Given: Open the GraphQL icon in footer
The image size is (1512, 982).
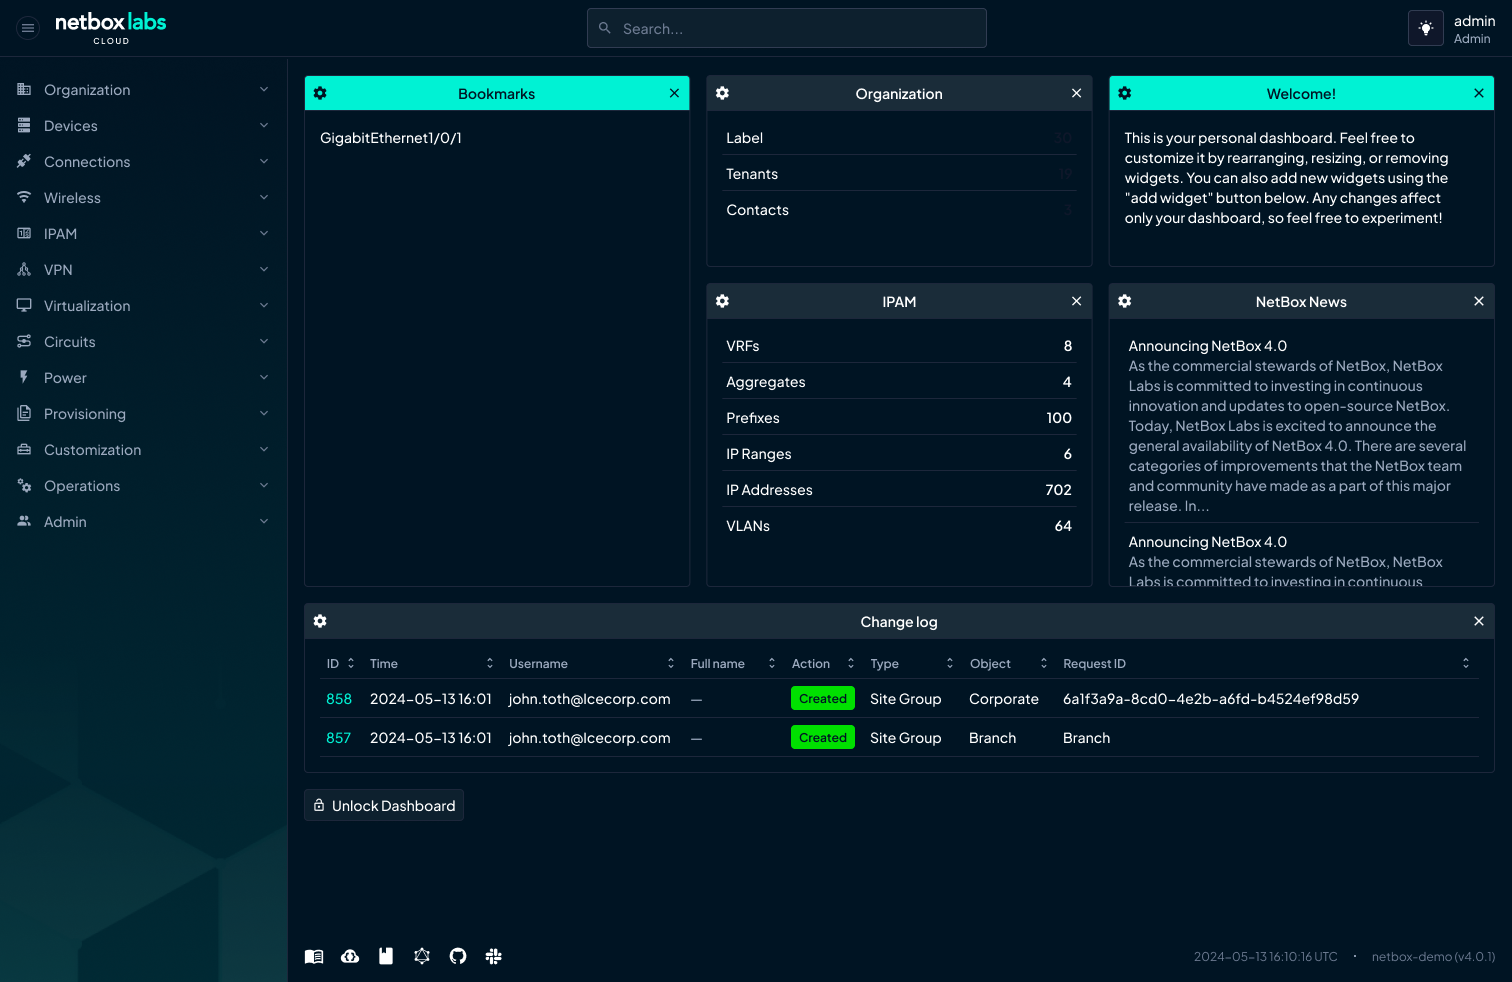Looking at the screenshot, I should point(422,956).
